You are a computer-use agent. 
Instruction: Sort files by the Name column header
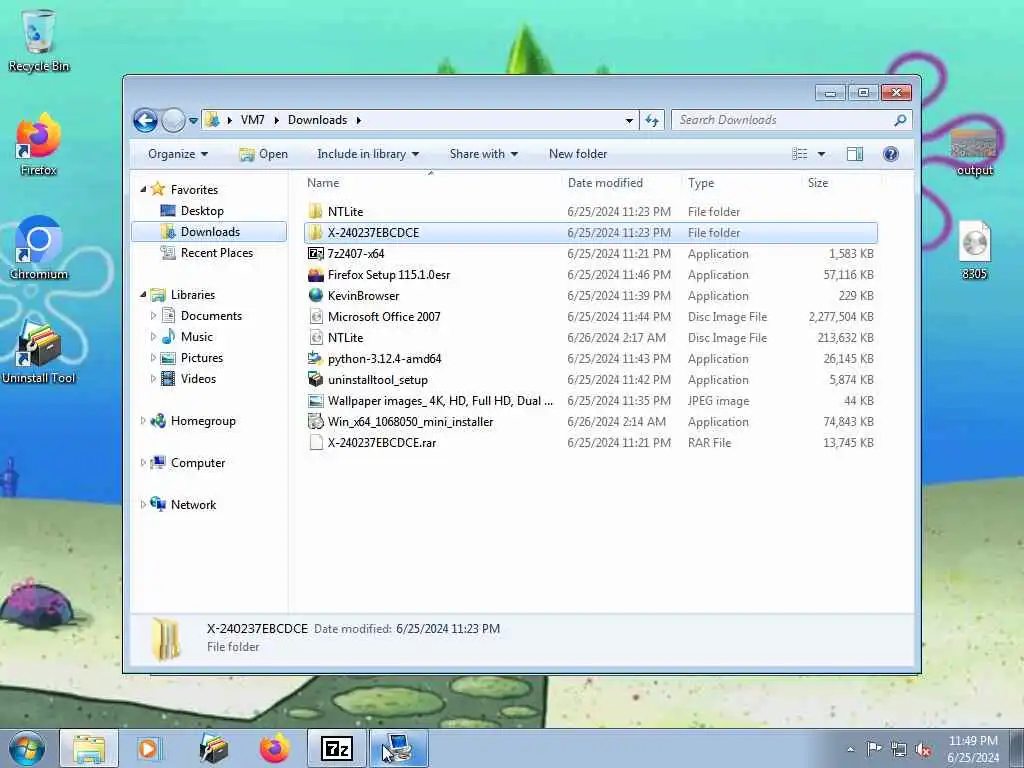point(431,183)
